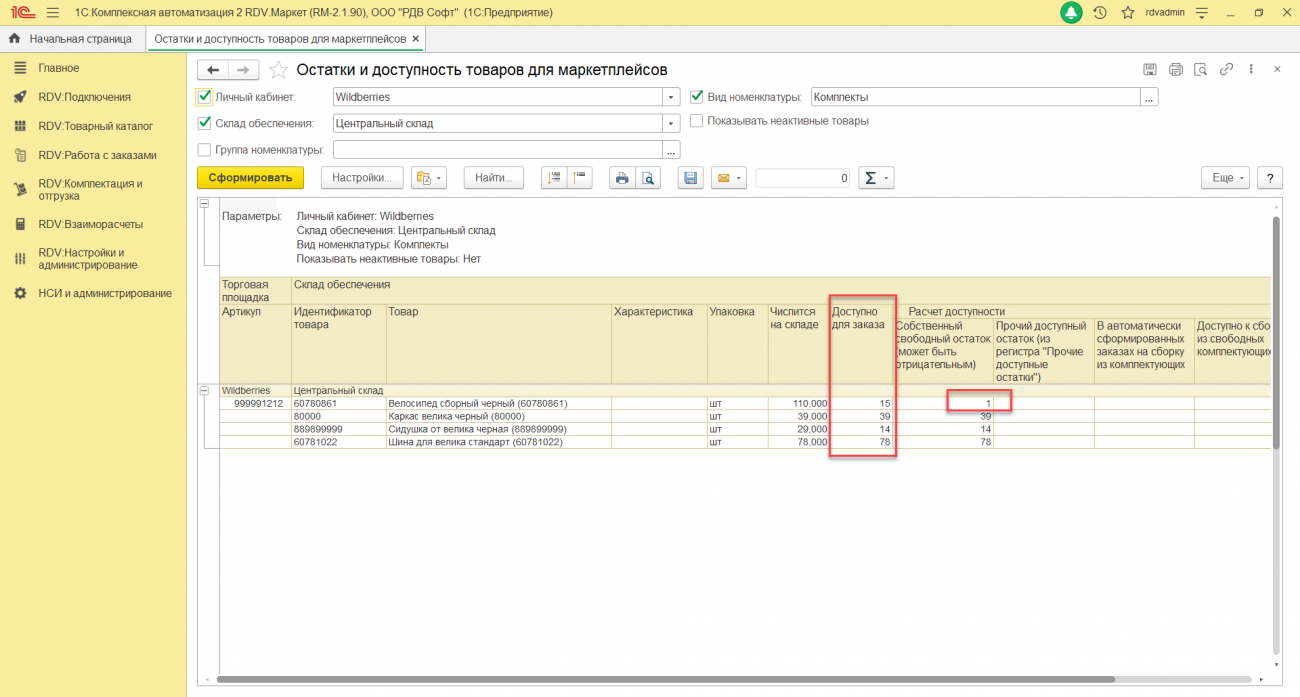Open Склад обеспечения dropdown arrow

(672, 123)
